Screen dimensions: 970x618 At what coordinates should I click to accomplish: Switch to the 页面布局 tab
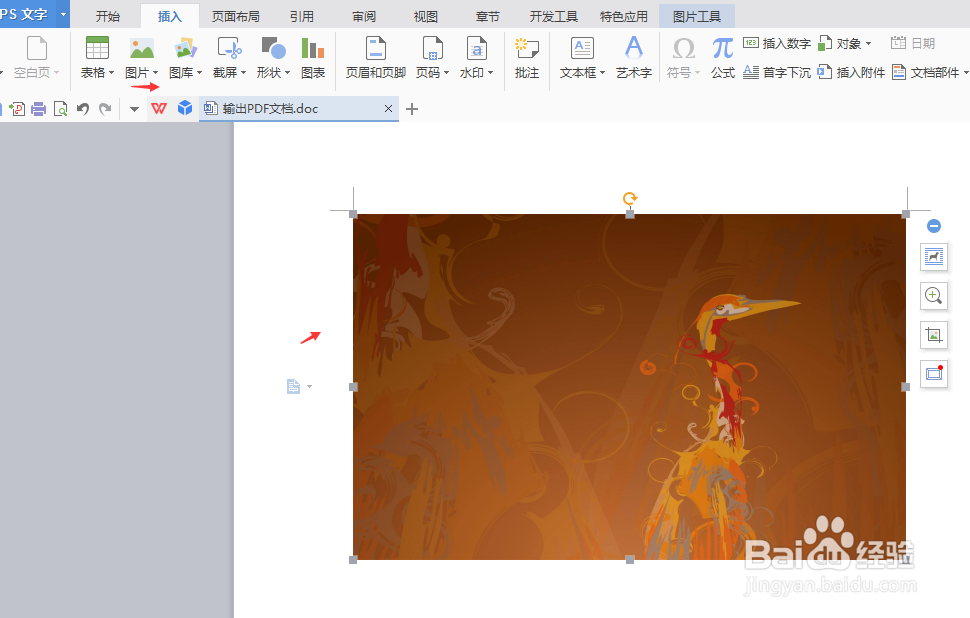coord(236,16)
